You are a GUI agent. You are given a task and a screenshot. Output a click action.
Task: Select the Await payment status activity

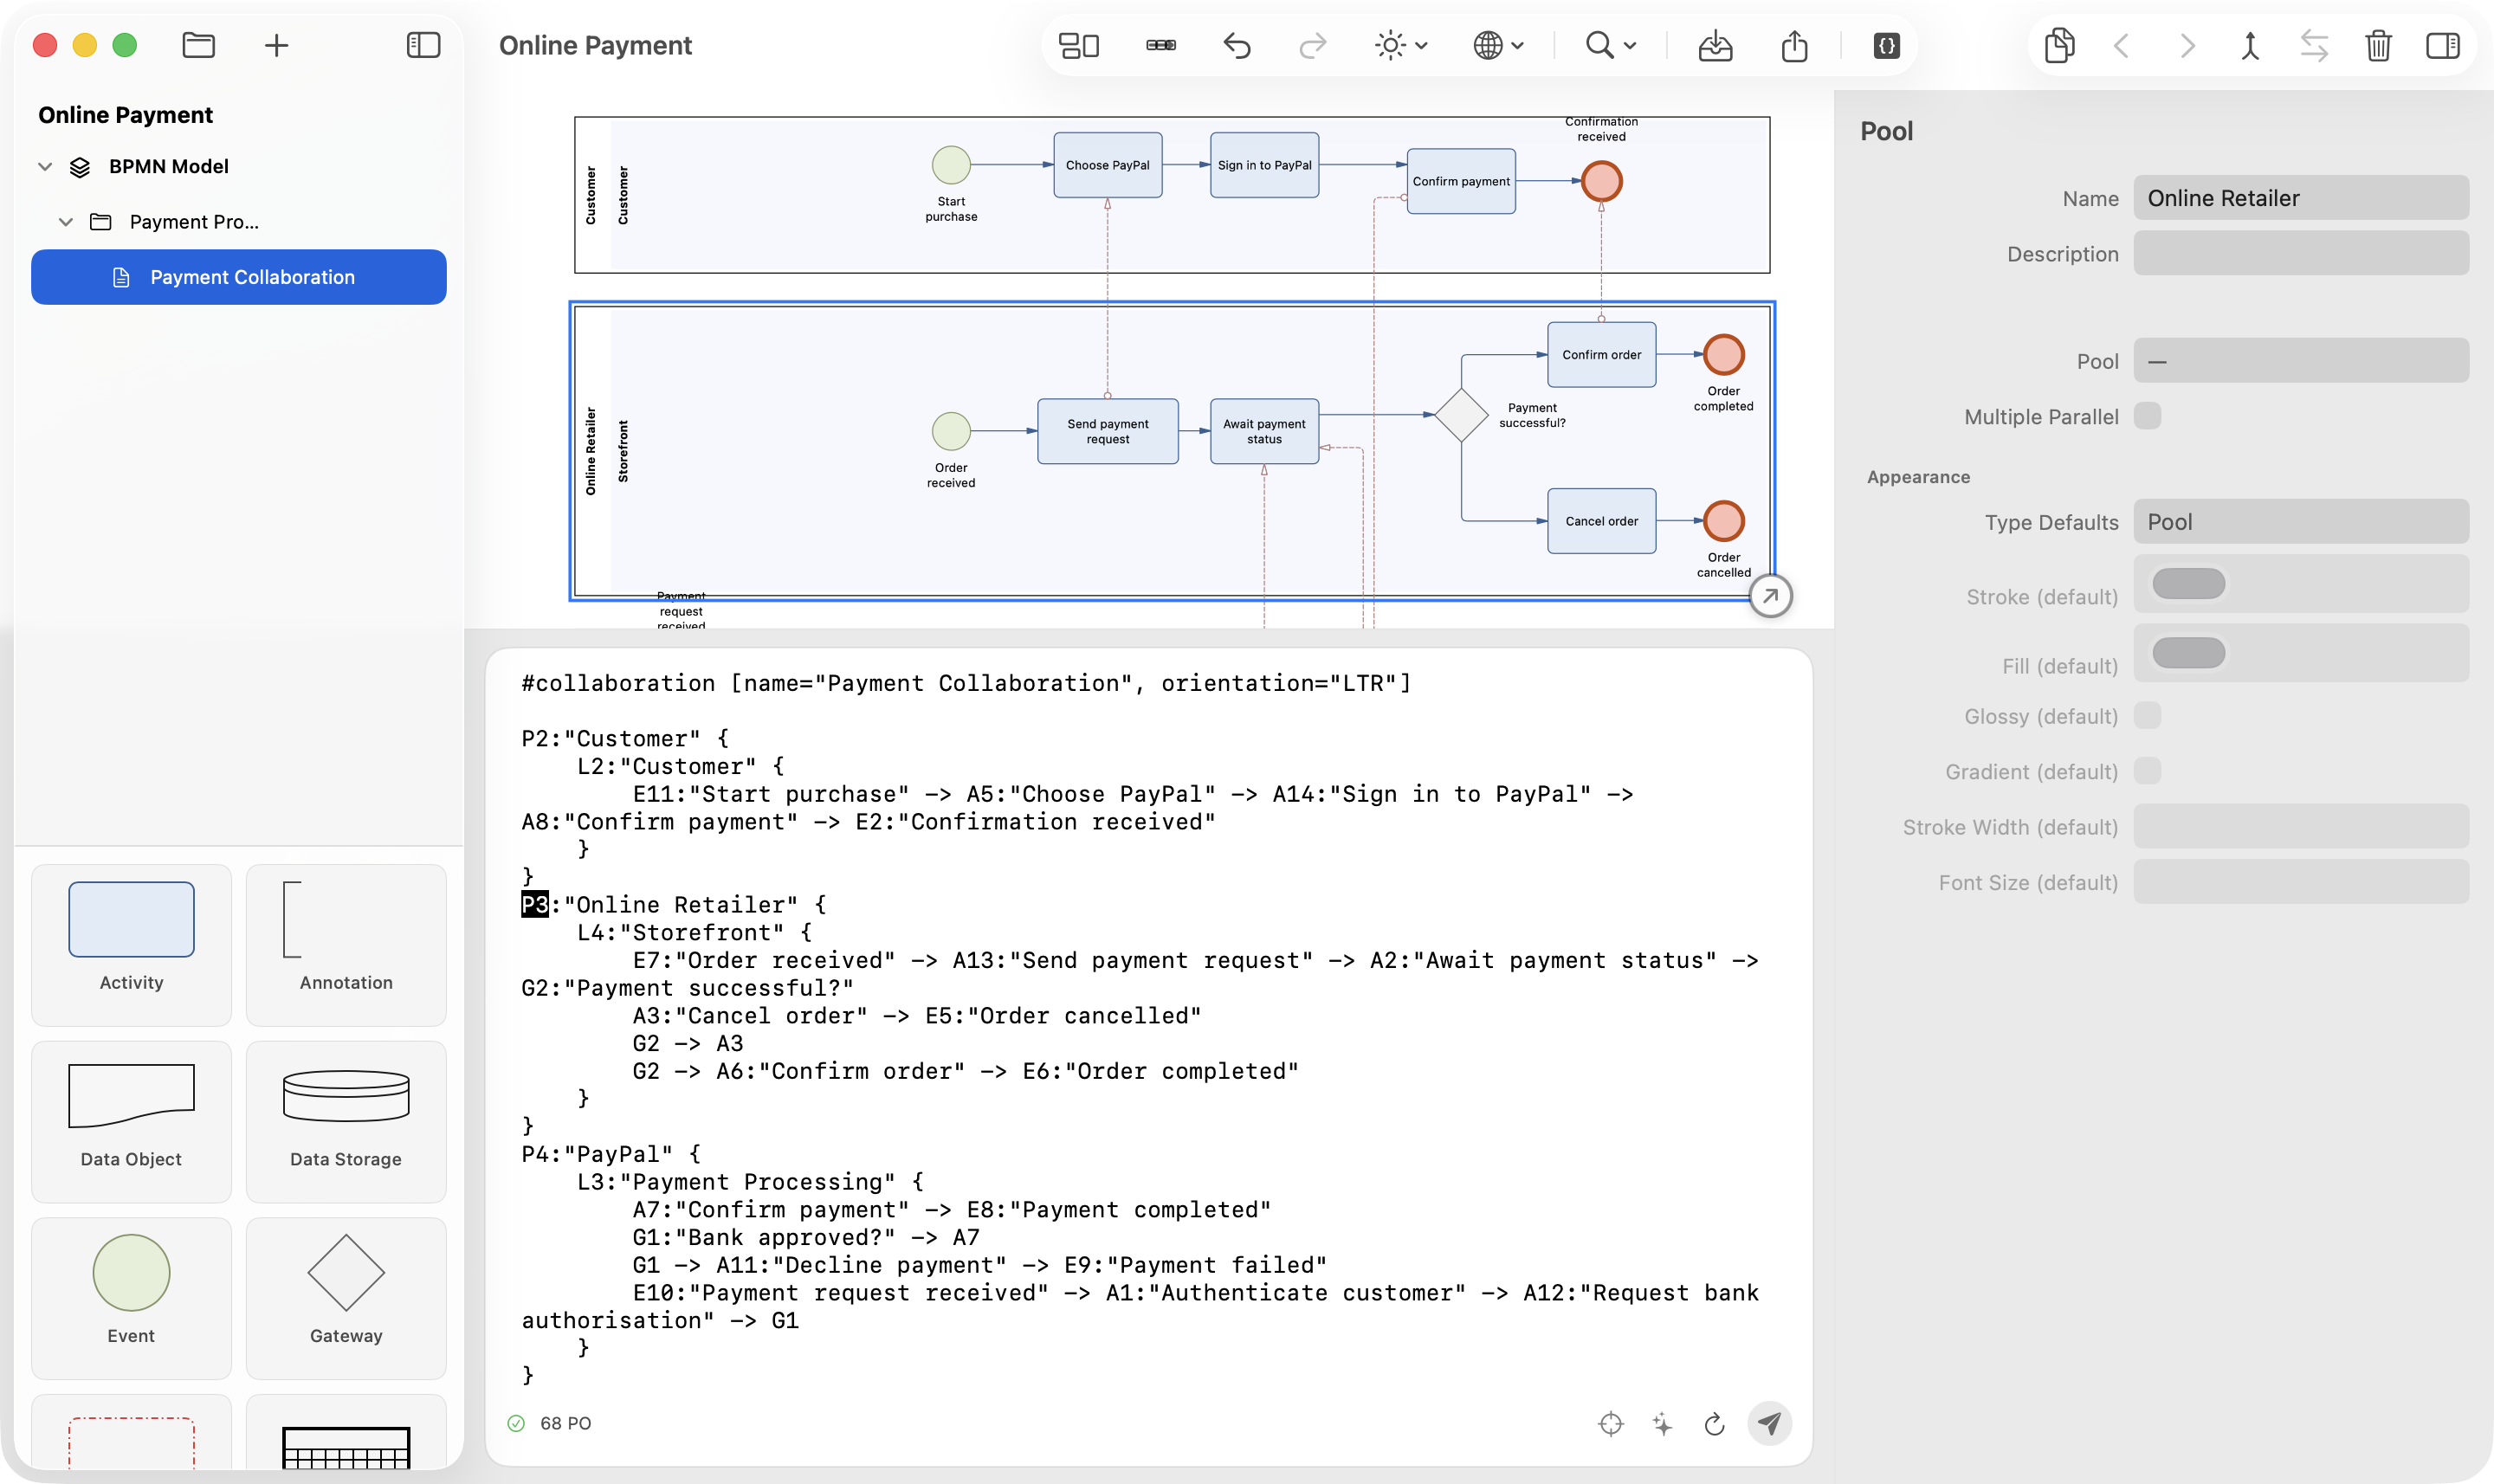click(1264, 431)
